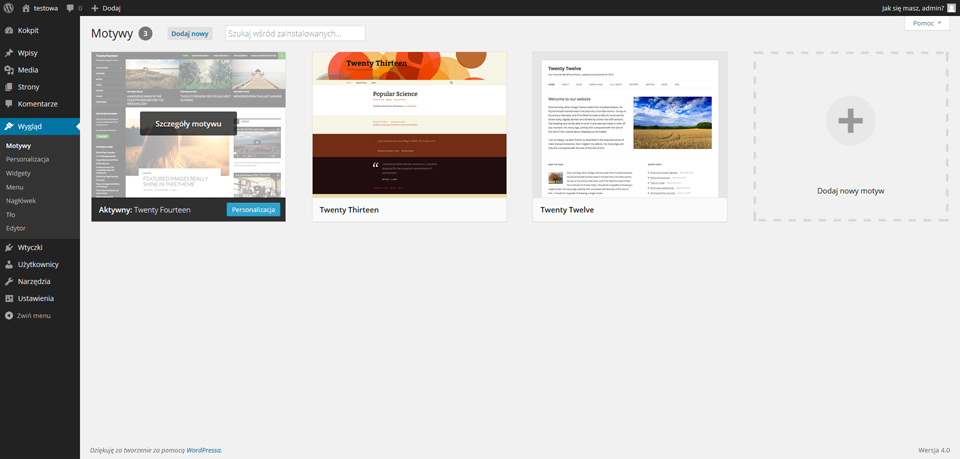Screen dimensions: 960x459
Task: Select Nagłówek in the submenu
Action: [21, 201]
